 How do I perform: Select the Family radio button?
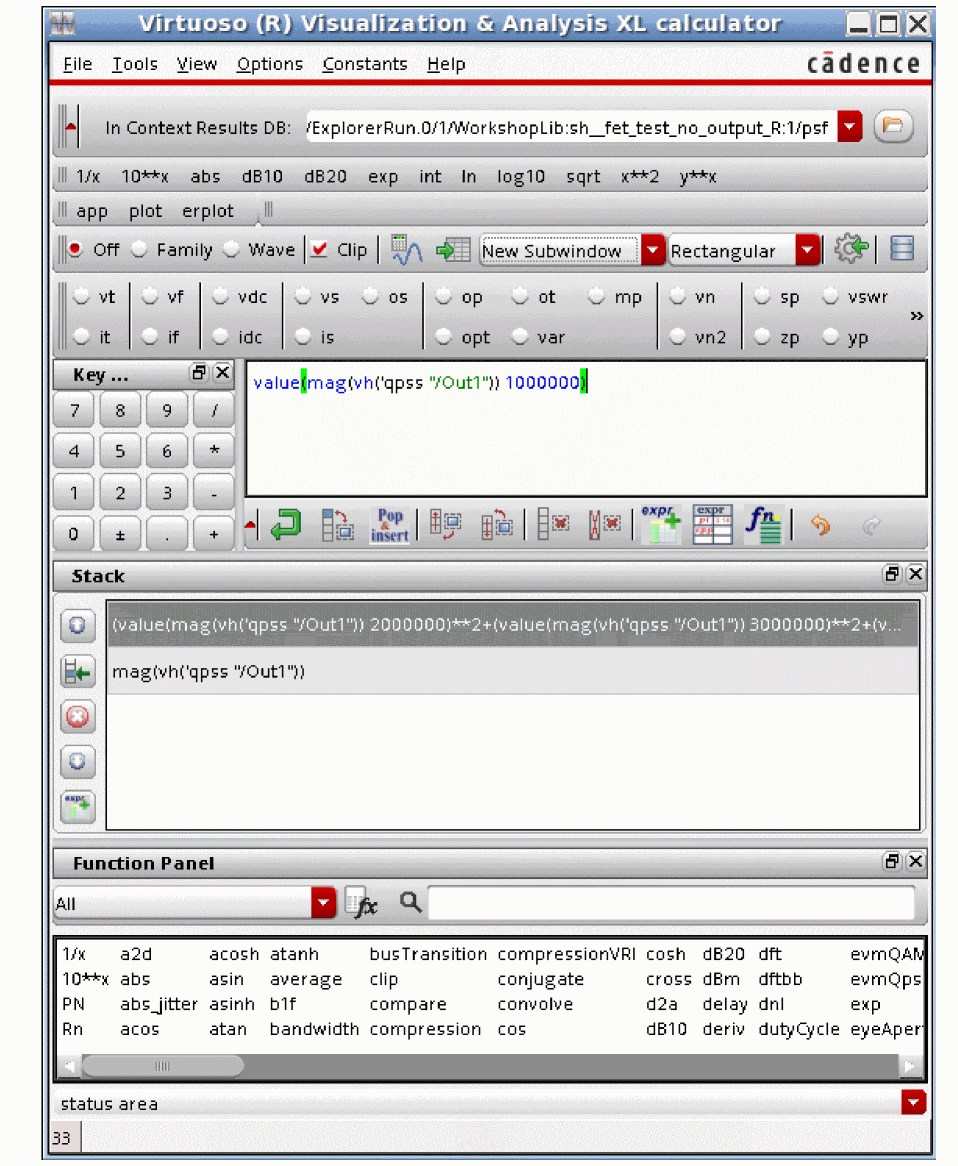point(139,249)
